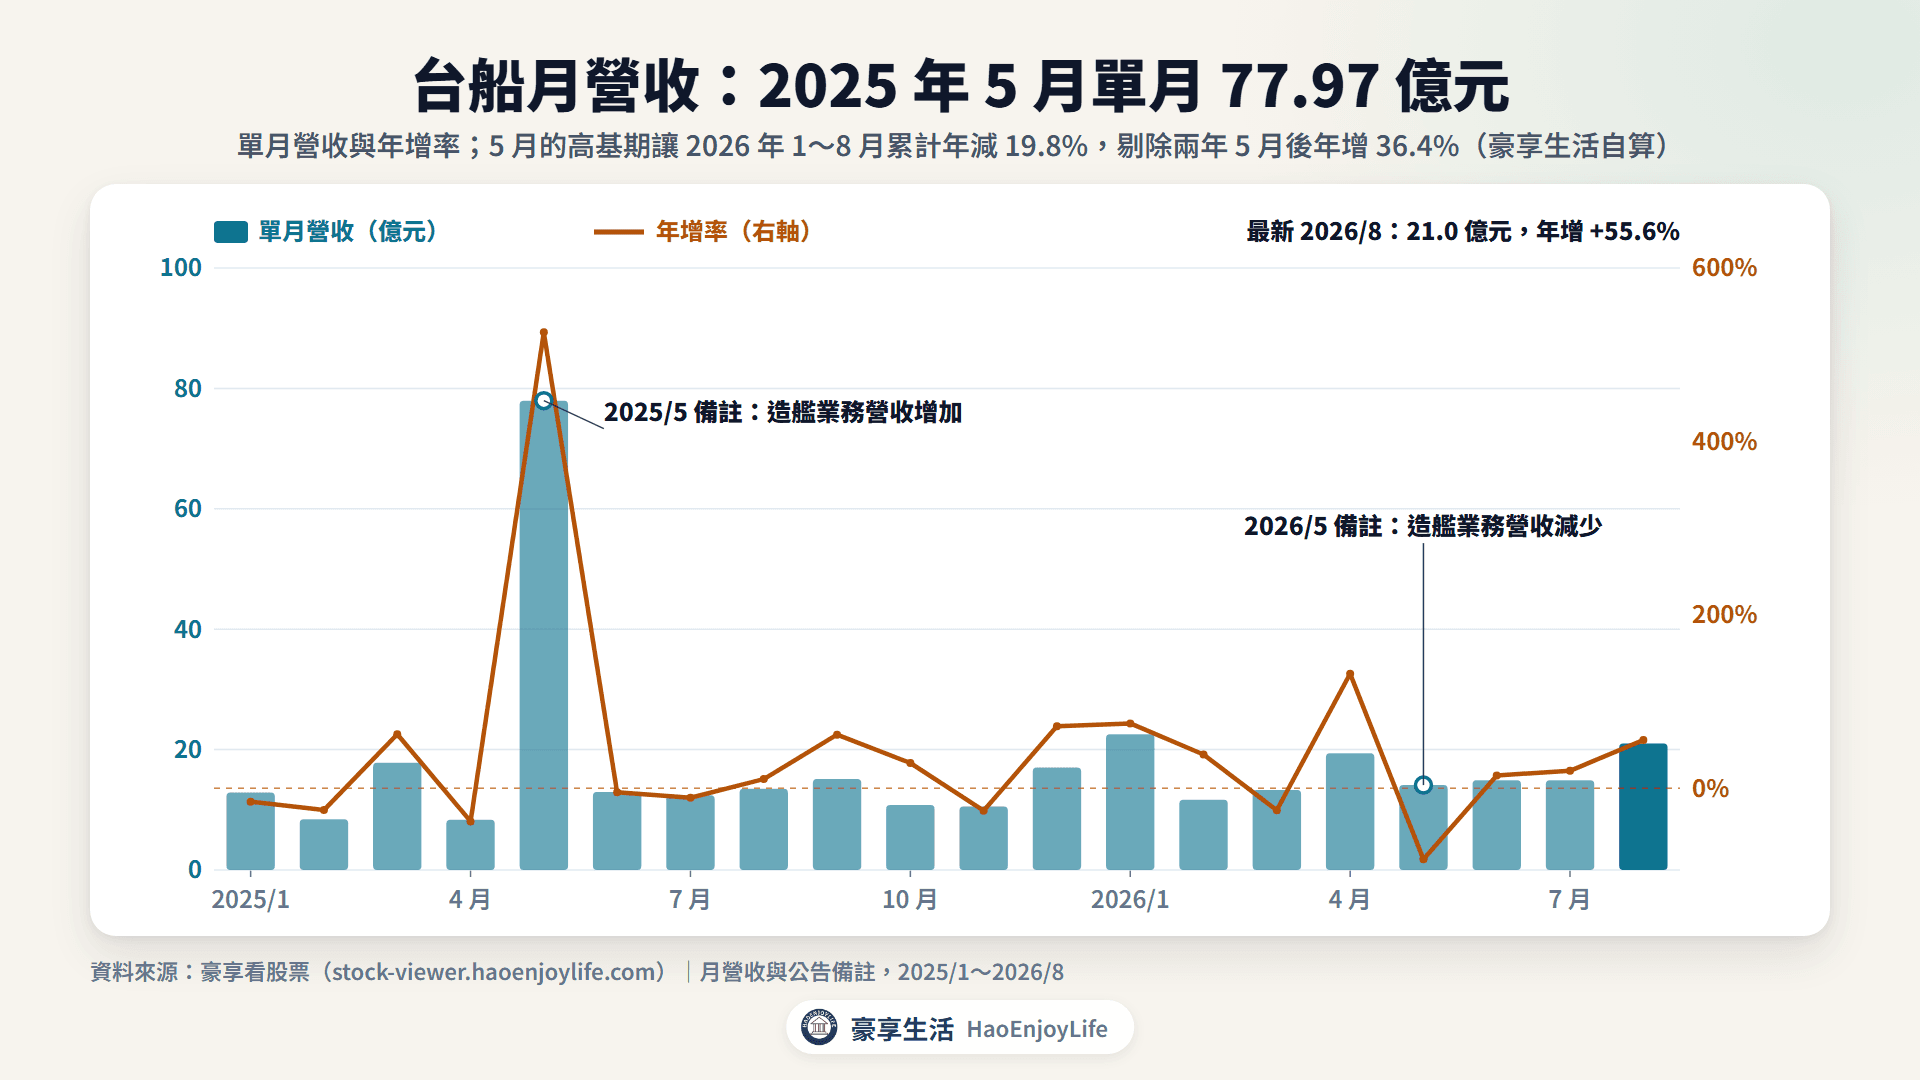Click the left axis label 20
Image resolution: width=1920 pixels, height=1080 pixels.
[x=188, y=750]
